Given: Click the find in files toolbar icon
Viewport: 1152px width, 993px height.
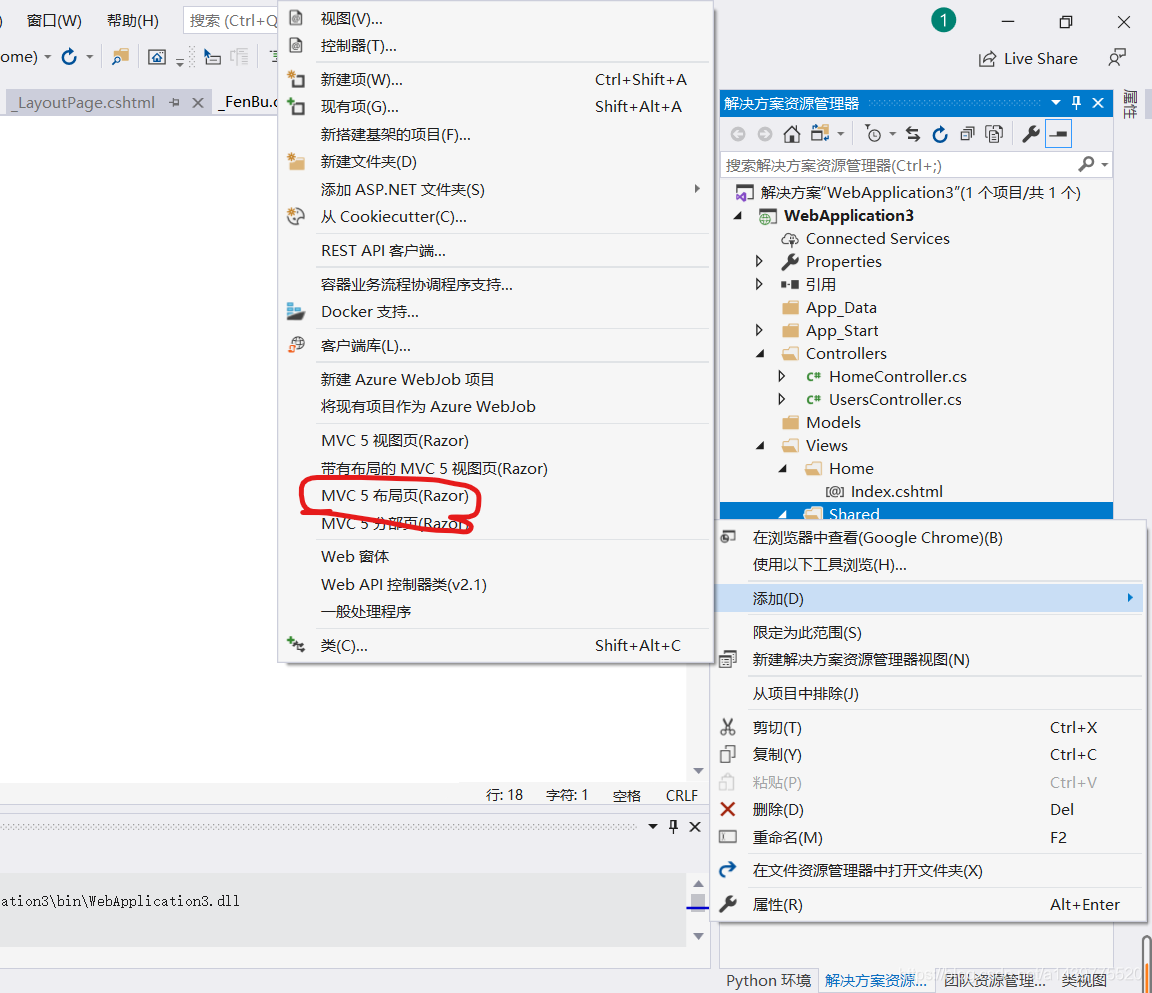Looking at the screenshot, I should click(x=120, y=57).
